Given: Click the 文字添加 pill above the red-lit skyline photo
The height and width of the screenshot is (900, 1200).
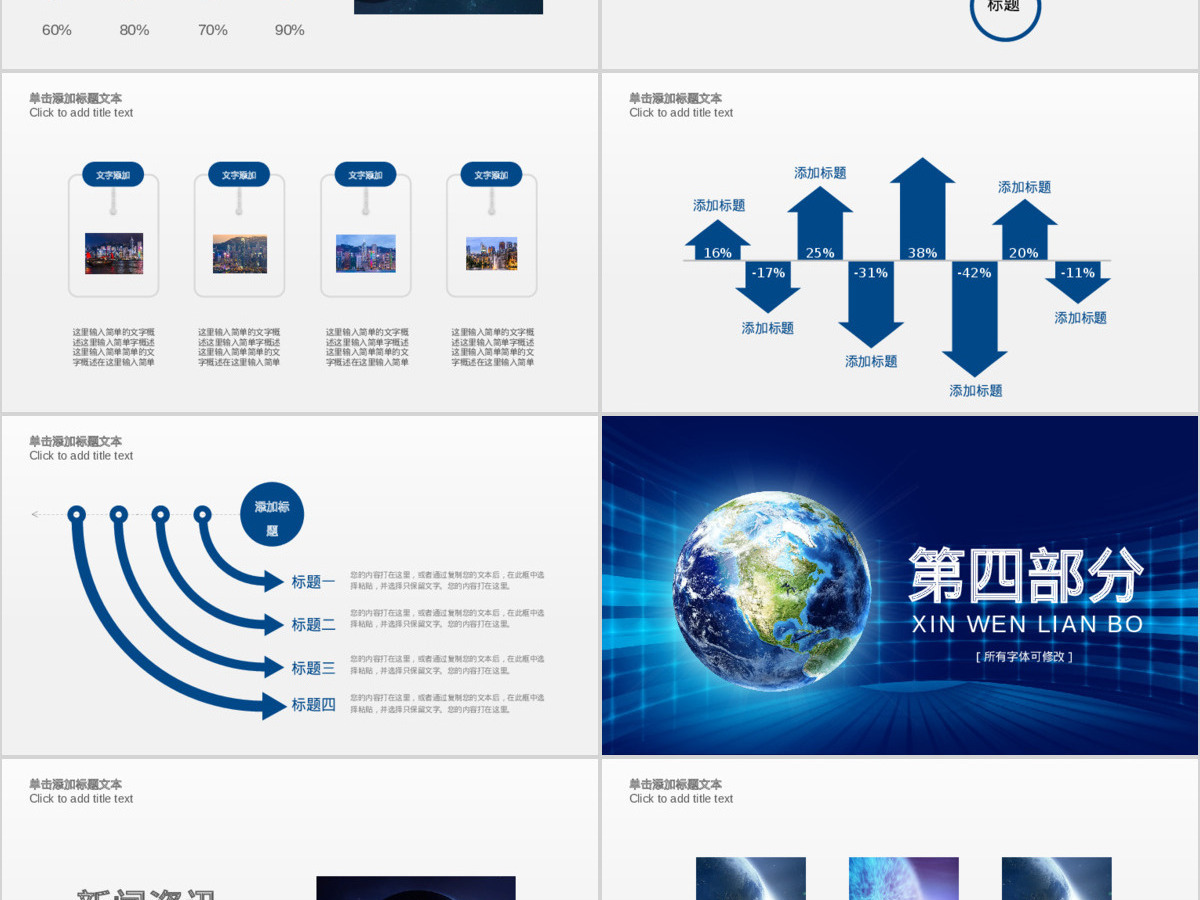Looking at the screenshot, I should 113,175.
